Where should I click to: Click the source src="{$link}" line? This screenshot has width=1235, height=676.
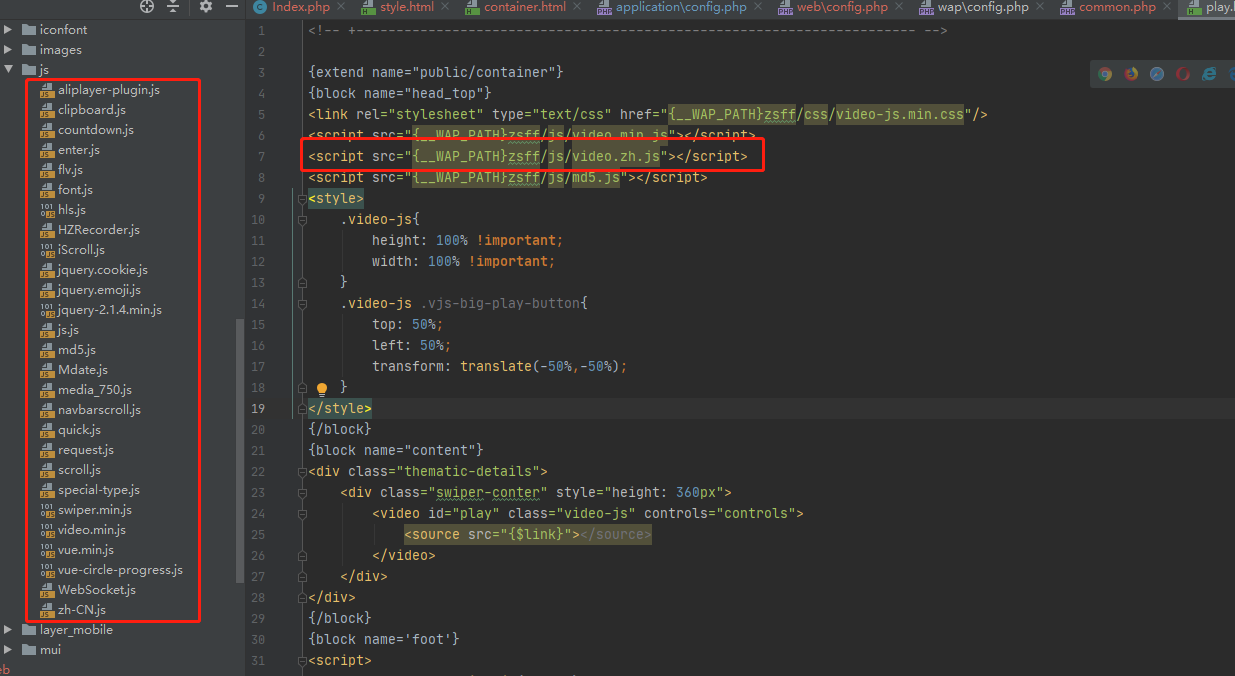[x=528, y=535]
